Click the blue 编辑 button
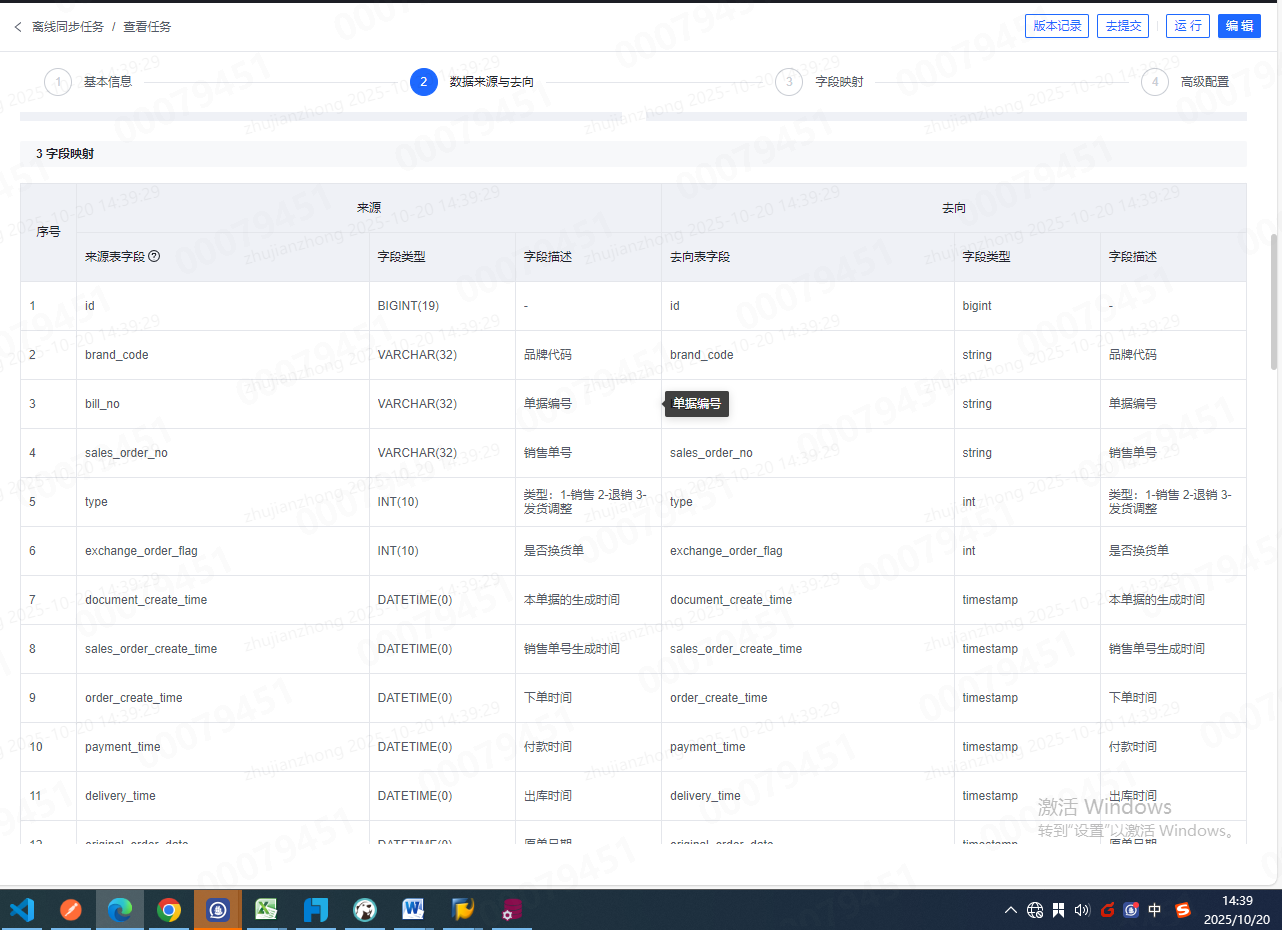The width and height of the screenshot is (1282, 930). tap(1239, 26)
